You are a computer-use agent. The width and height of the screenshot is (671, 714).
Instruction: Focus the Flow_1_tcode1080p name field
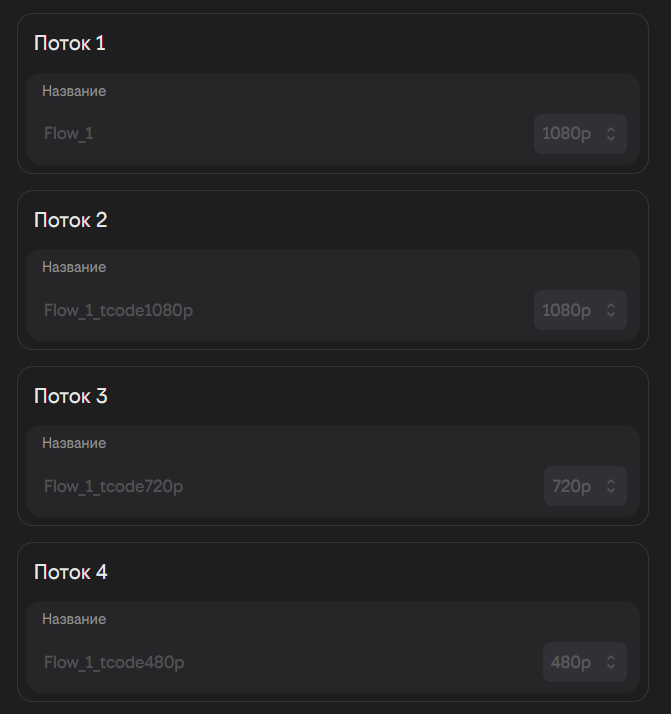[280, 310]
